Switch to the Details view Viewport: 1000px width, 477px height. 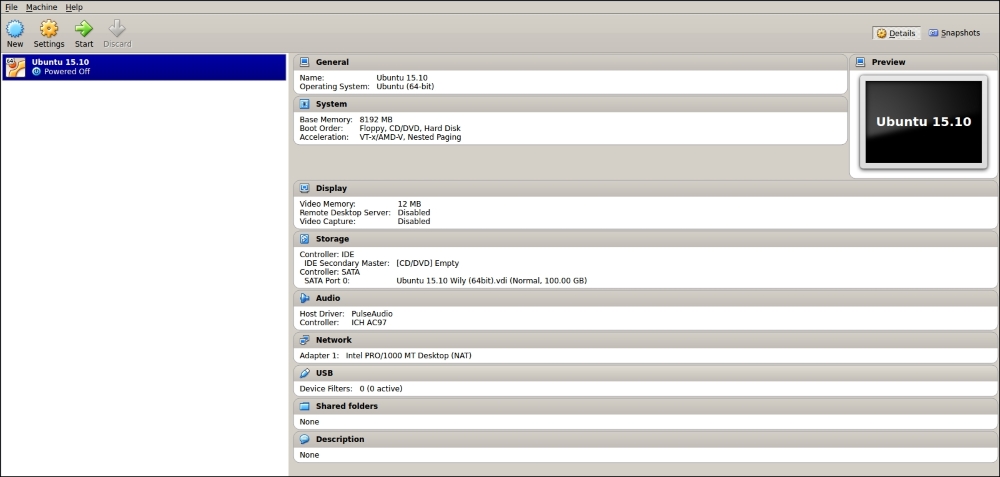[896, 33]
